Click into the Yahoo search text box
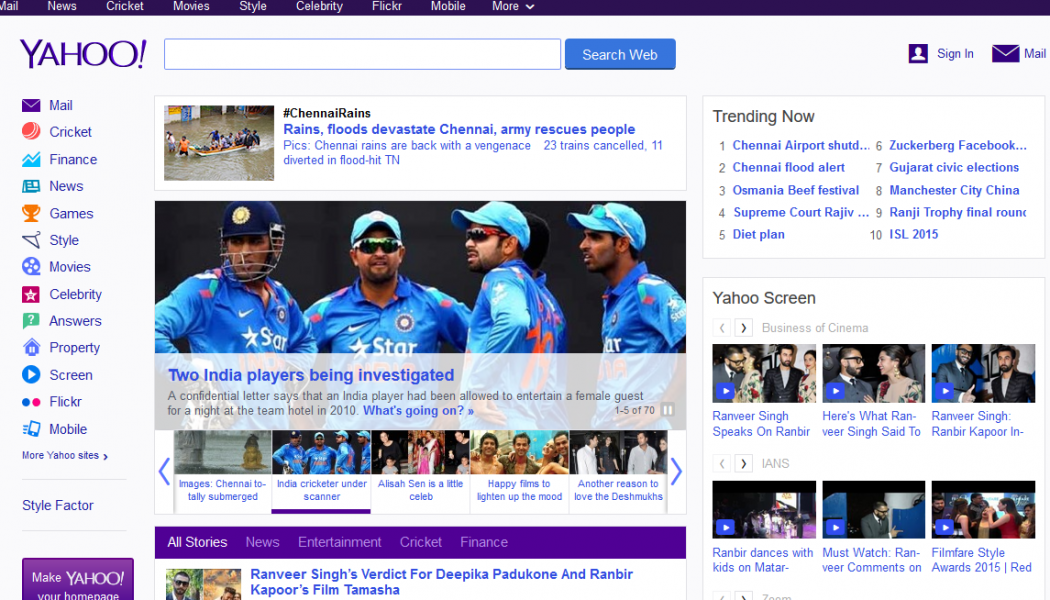This screenshot has width=1050, height=600. pos(362,54)
